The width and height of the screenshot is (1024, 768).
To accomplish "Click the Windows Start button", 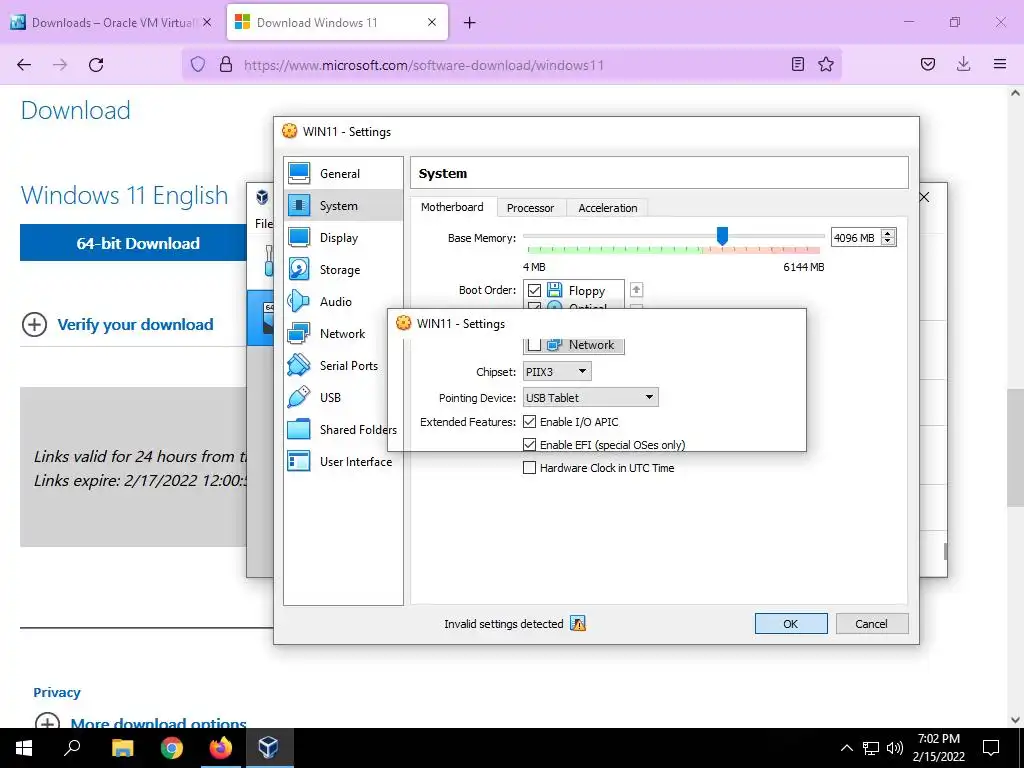I will point(24,748).
